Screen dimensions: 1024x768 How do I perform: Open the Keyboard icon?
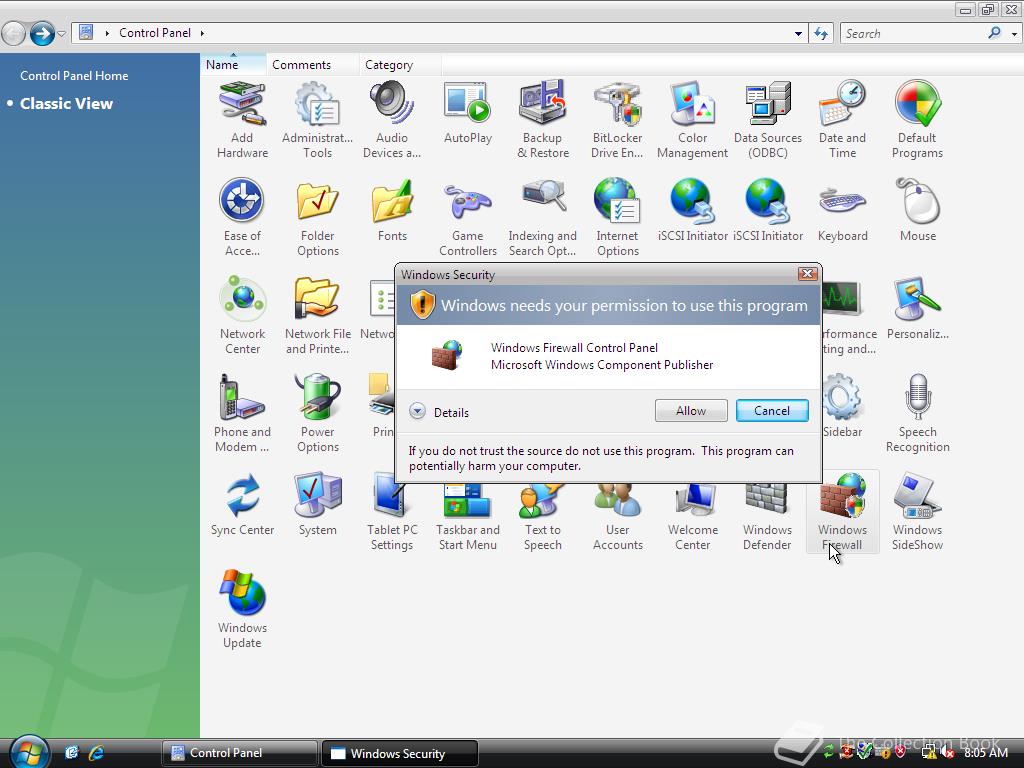(x=842, y=210)
